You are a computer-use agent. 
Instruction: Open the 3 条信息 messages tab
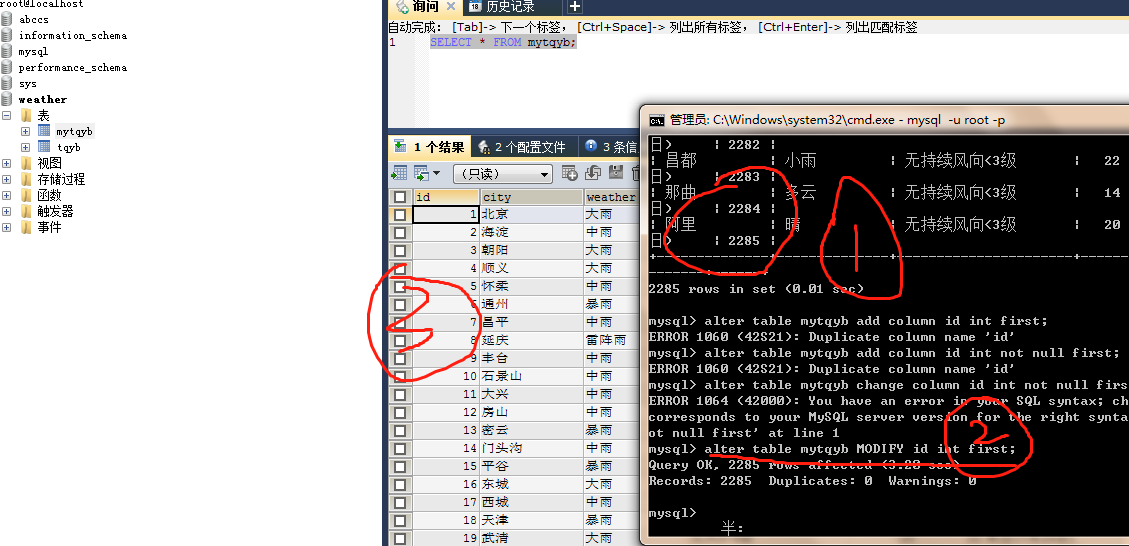[x=610, y=147]
